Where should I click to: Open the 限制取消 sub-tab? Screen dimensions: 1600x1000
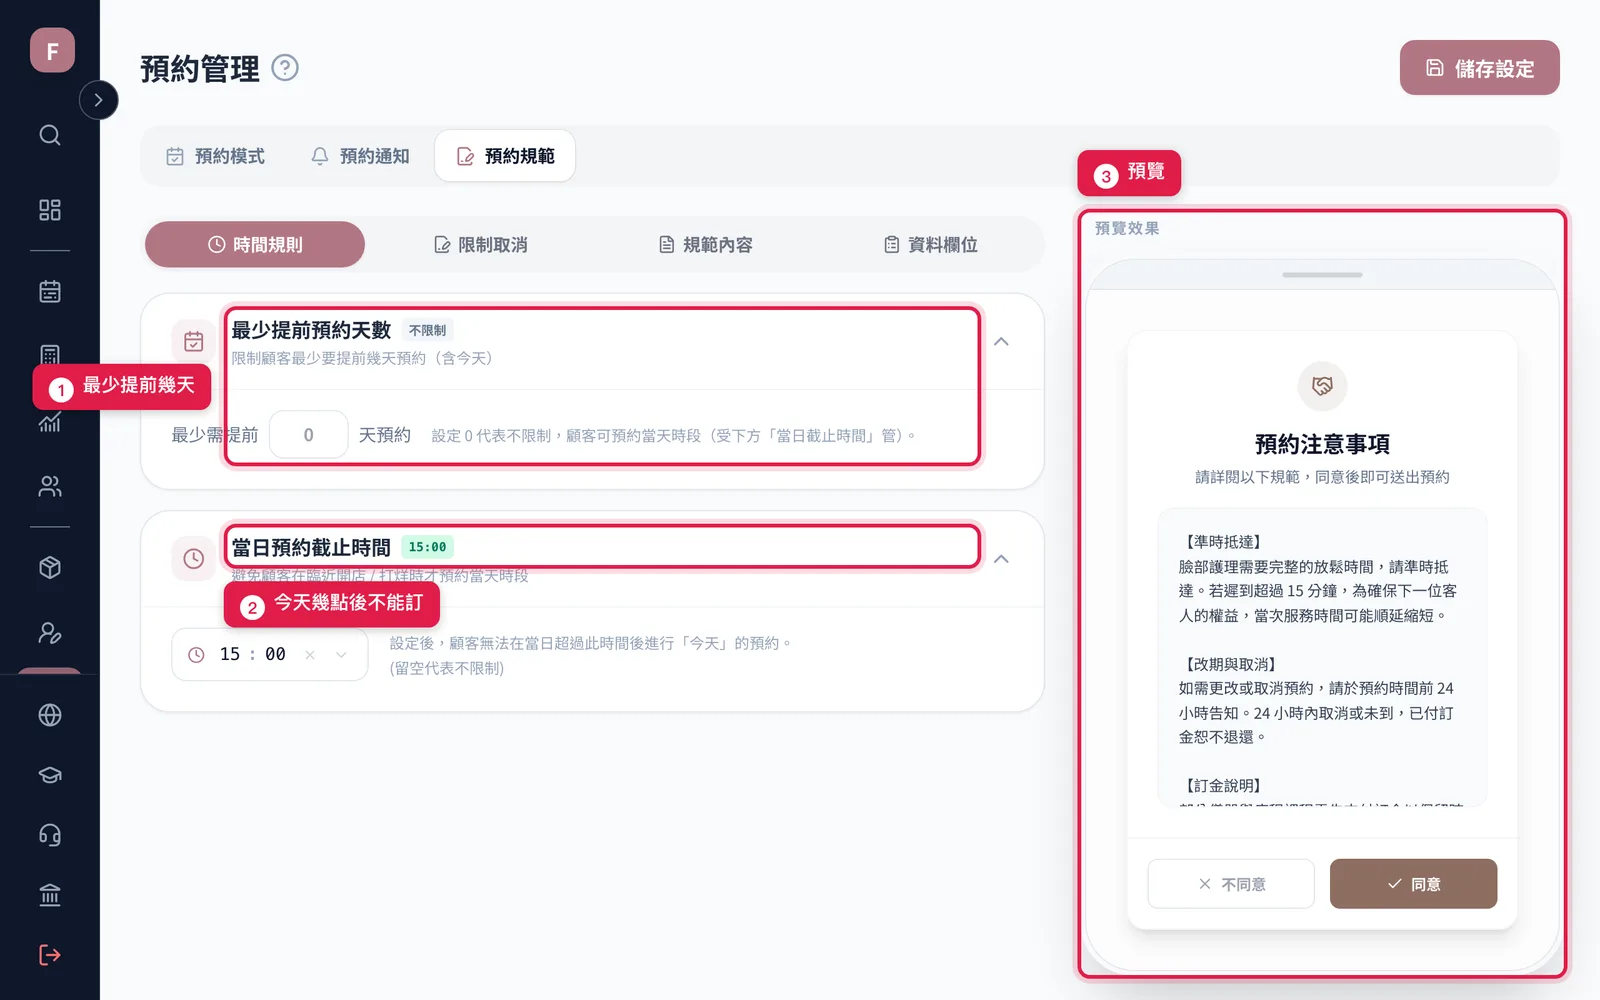click(480, 245)
